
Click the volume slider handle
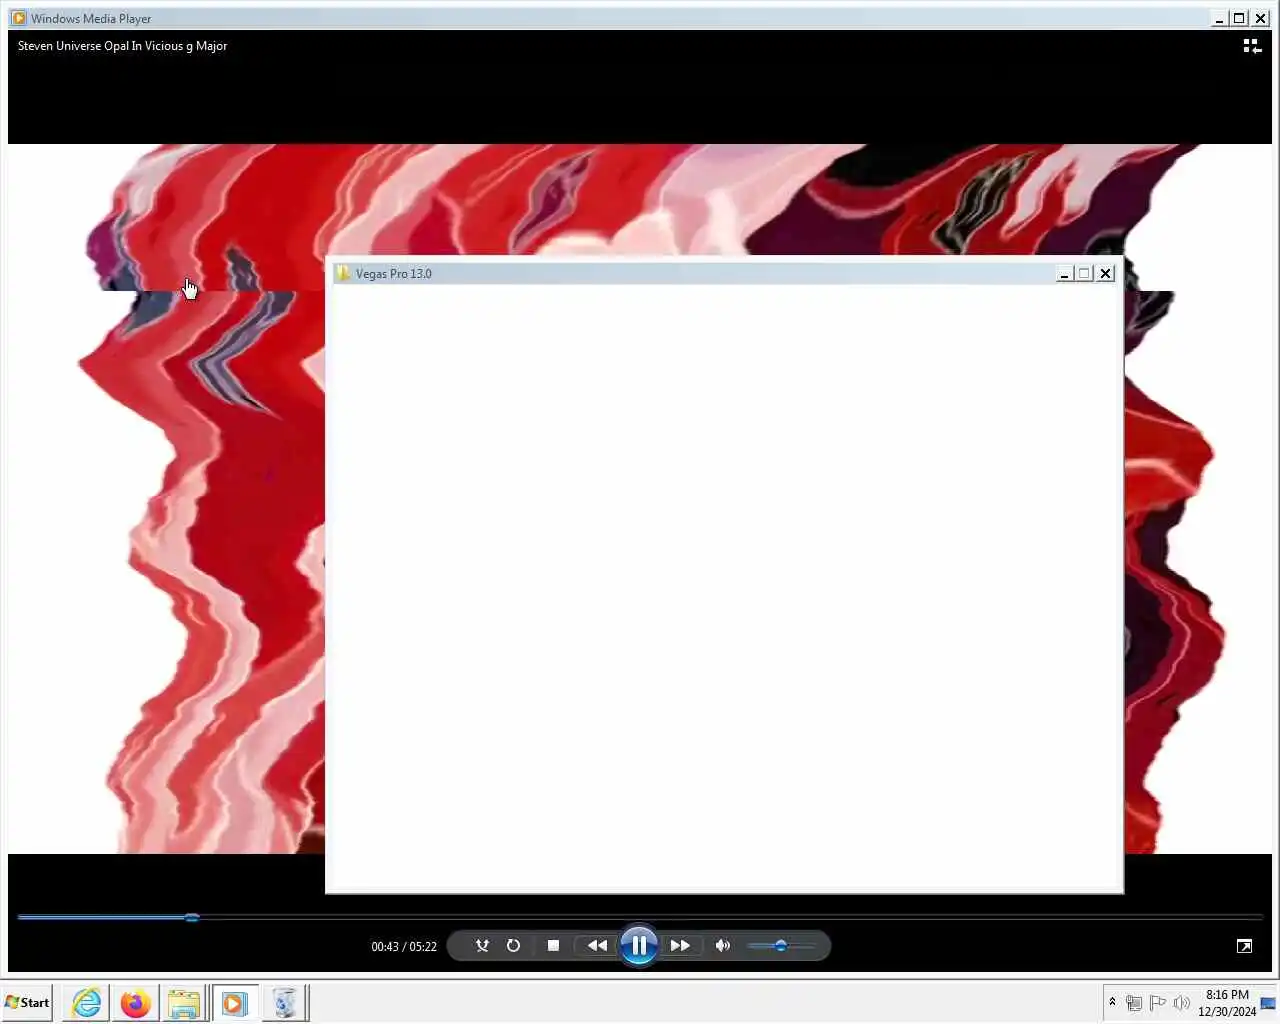pyautogui.click(x=780, y=945)
